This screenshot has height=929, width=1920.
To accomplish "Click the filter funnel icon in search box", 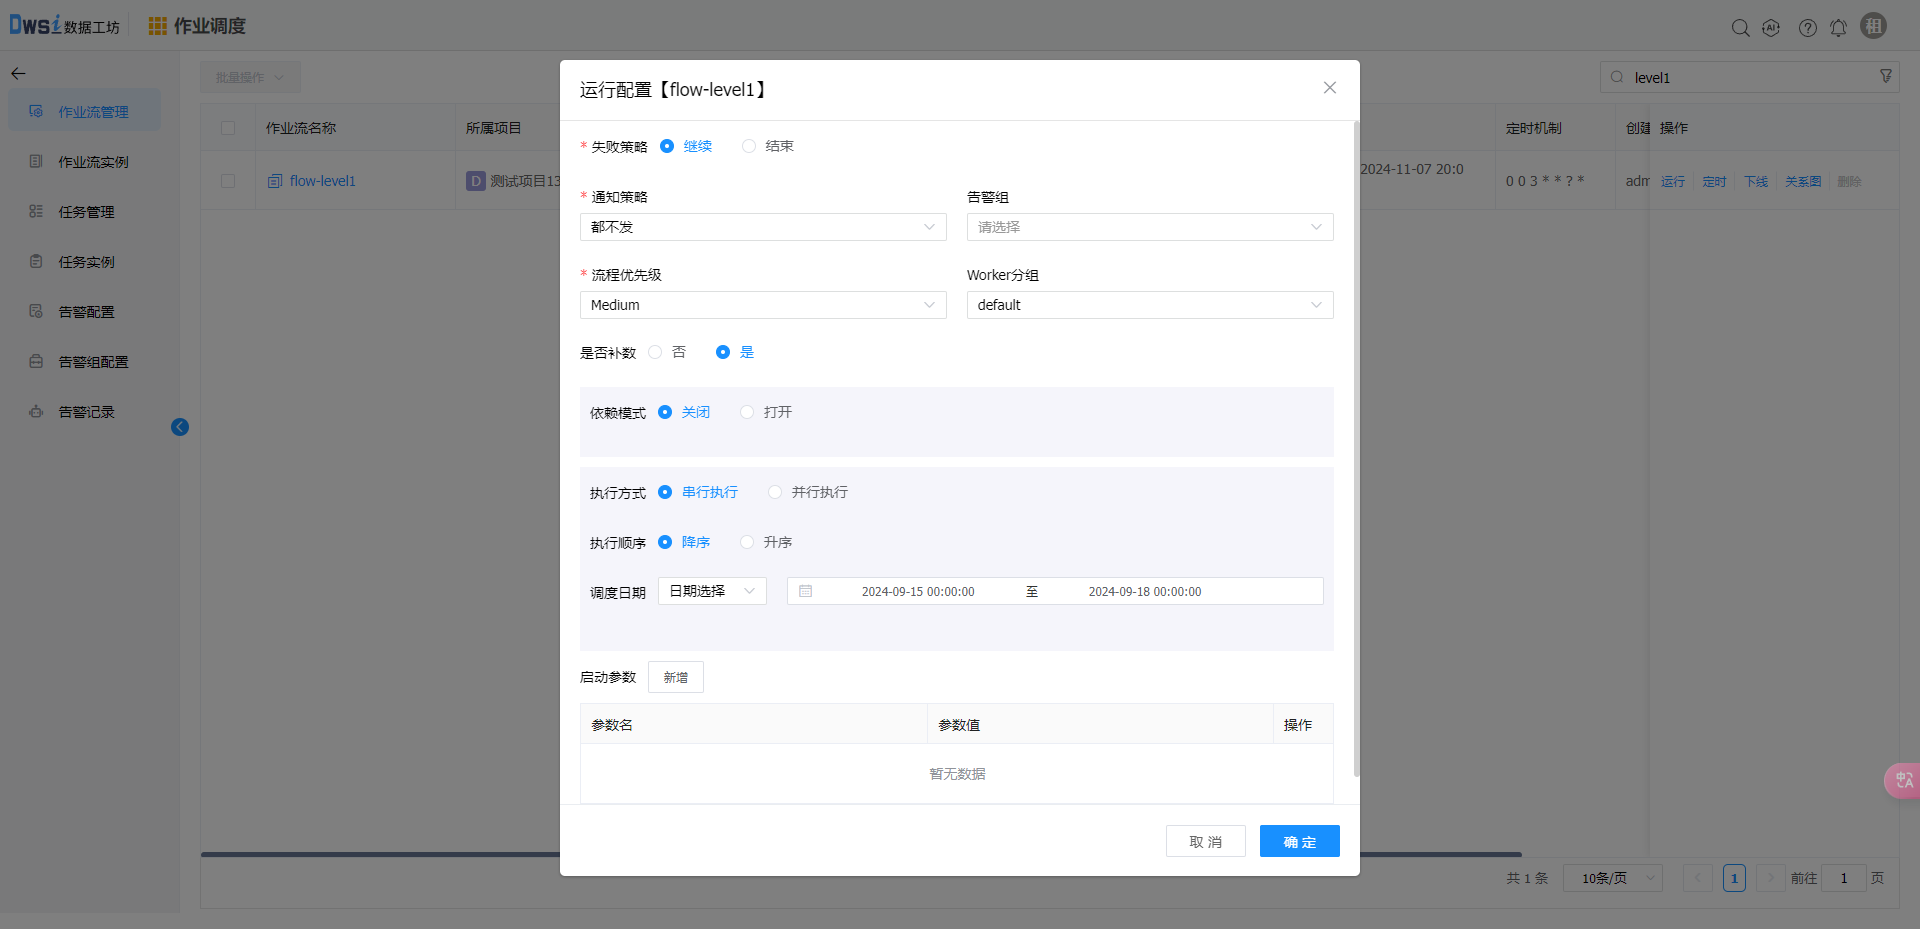I will 1886,77.
